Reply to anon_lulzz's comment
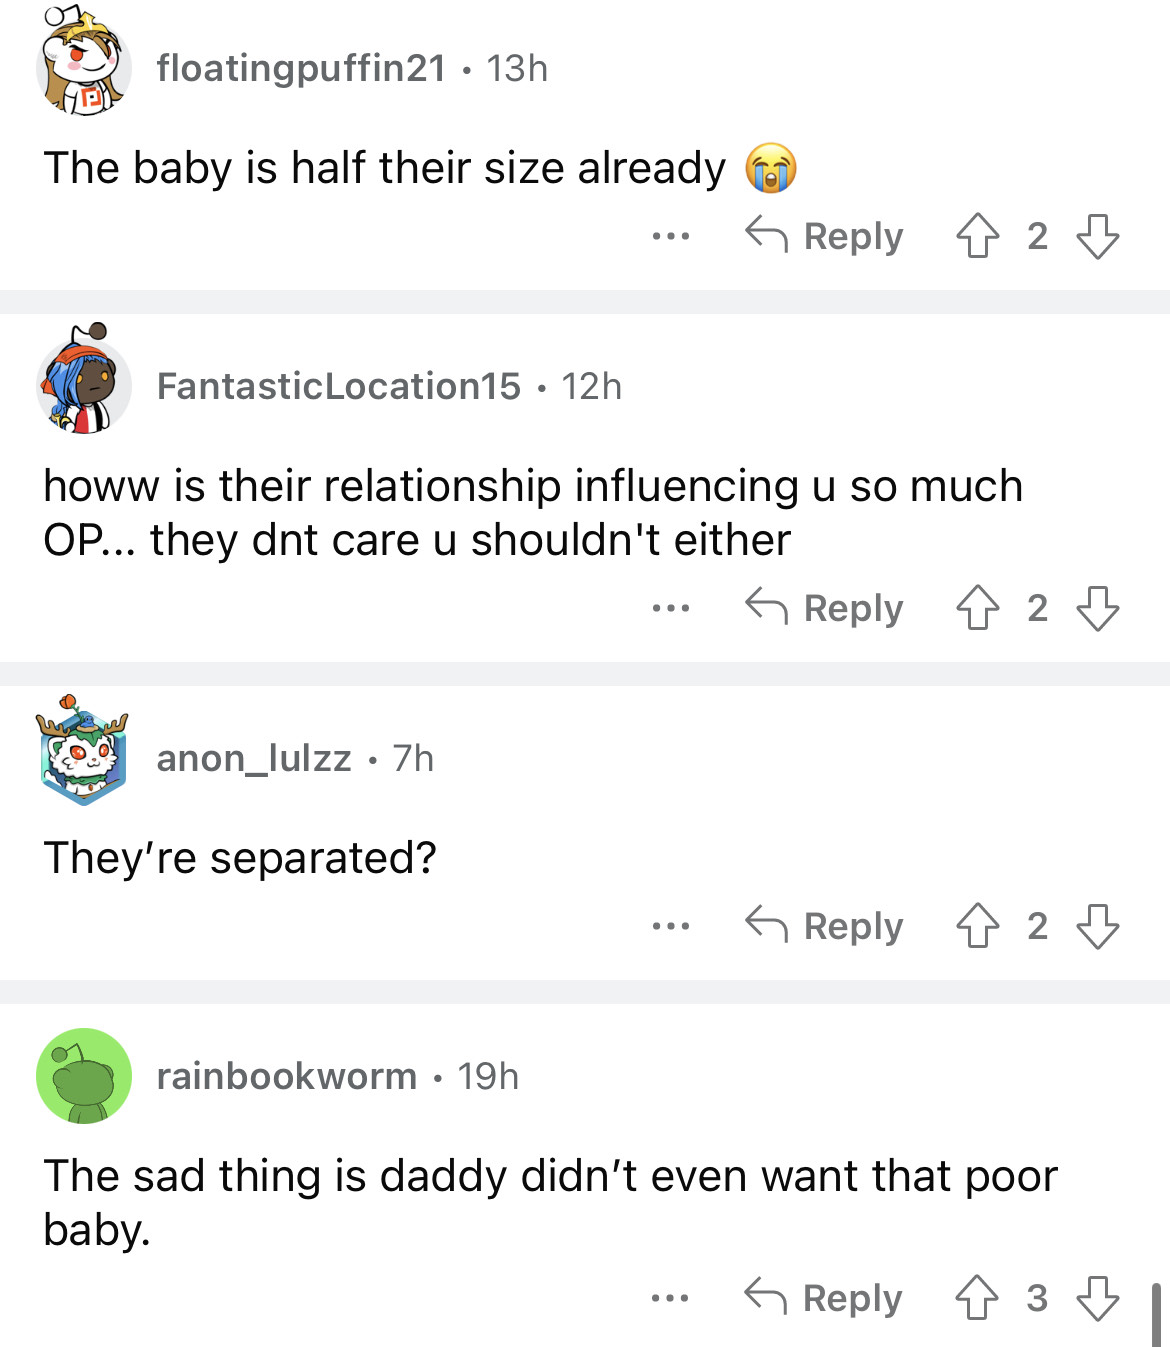Image resolution: width=1170 pixels, height=1347 pixels. pyautogui.click(x=825, y=926)
